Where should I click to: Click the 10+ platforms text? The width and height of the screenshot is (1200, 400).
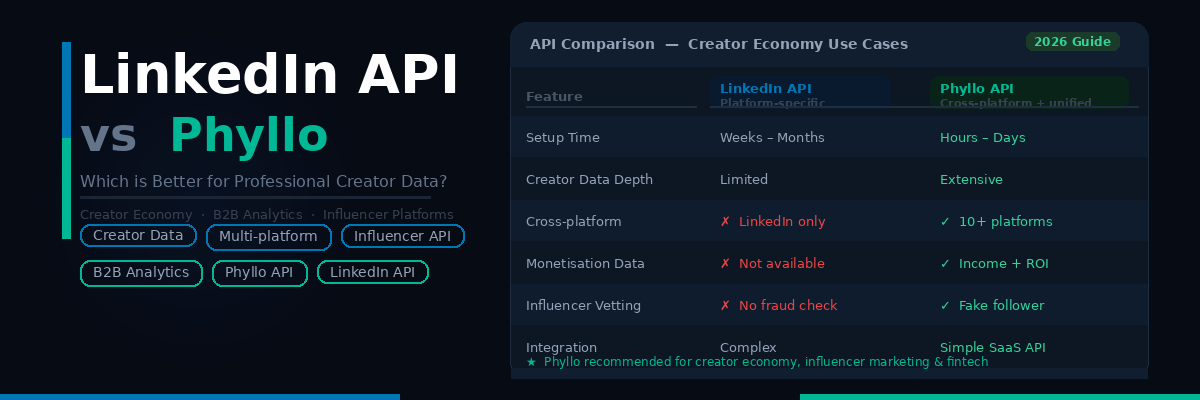click(x=1005, y=221)
